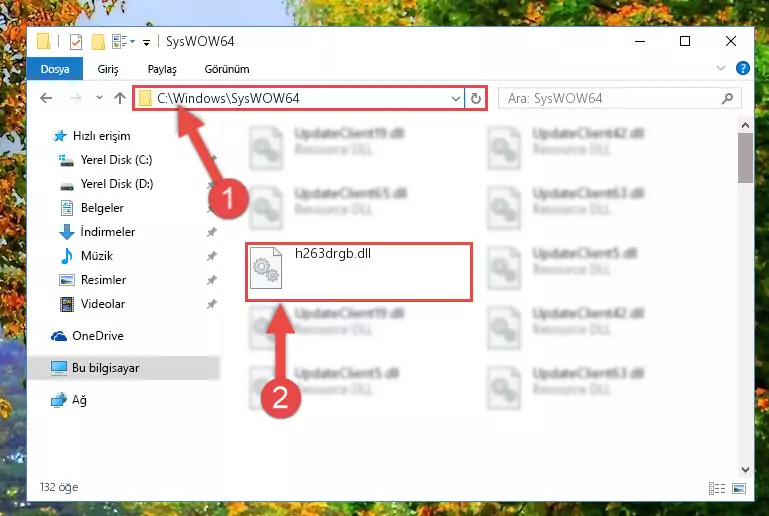The width and height of the screenshot is (769, 516).
Task: Open İndirmeler folder in sidebar
Action: (97, 232)
